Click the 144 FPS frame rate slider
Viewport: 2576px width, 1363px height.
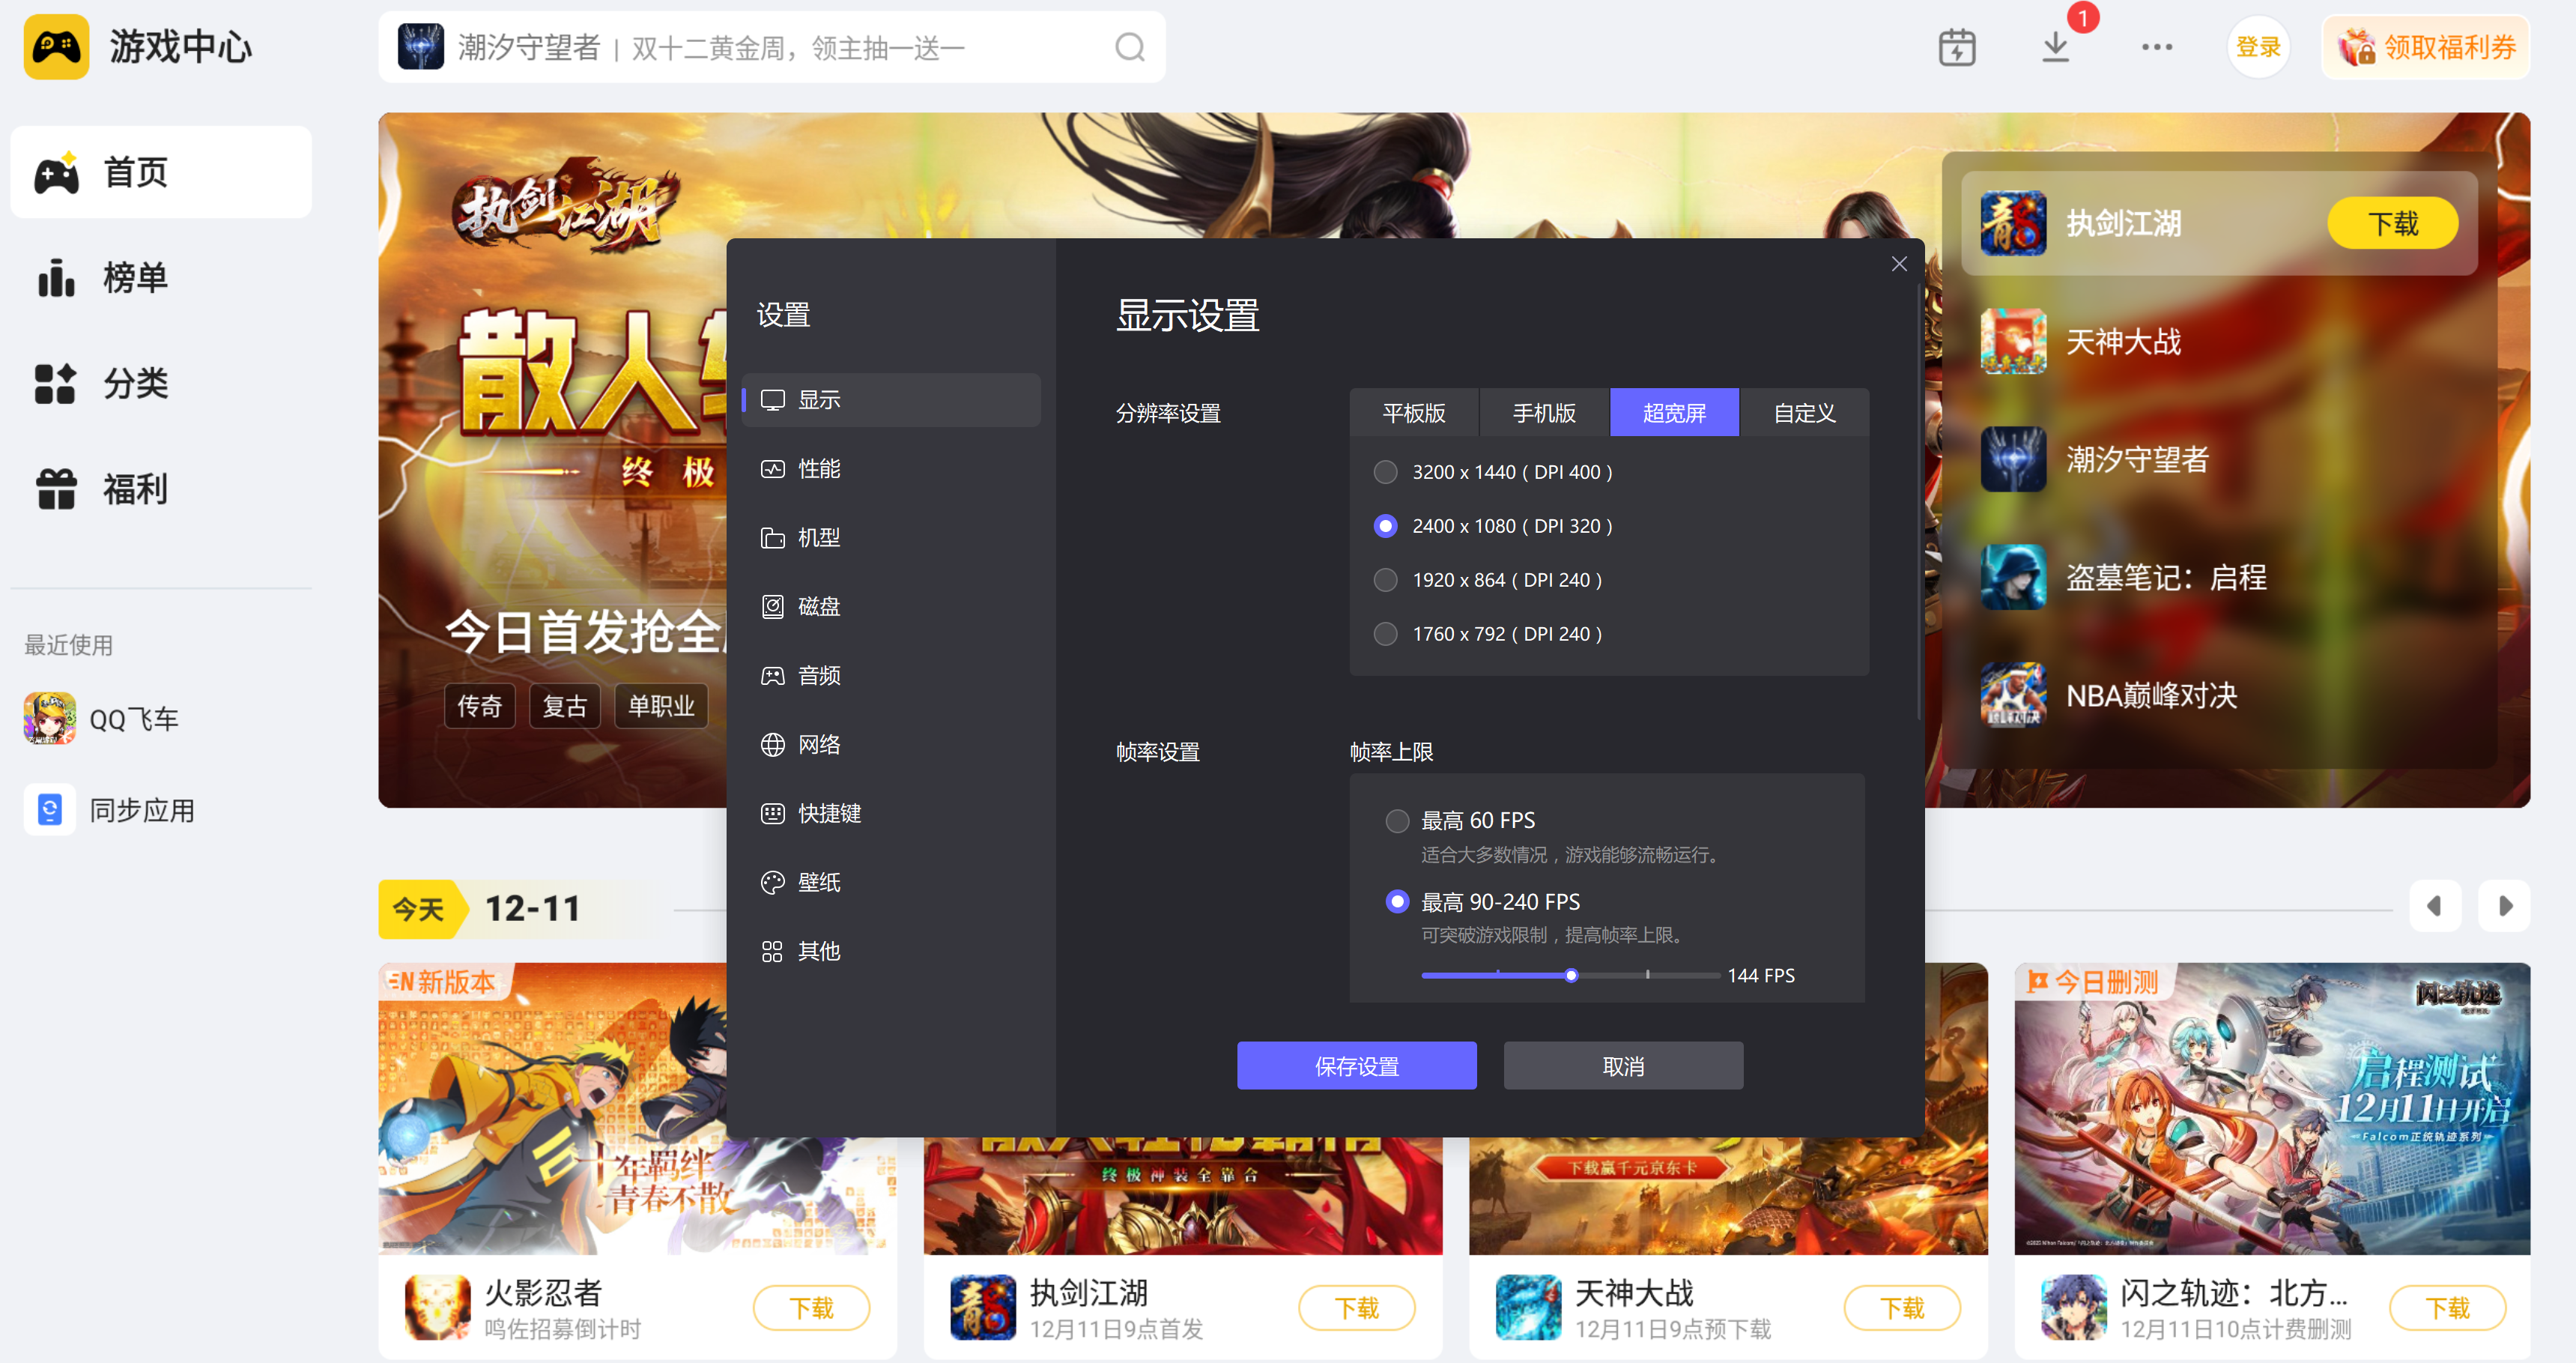[x=1570, y=976]
